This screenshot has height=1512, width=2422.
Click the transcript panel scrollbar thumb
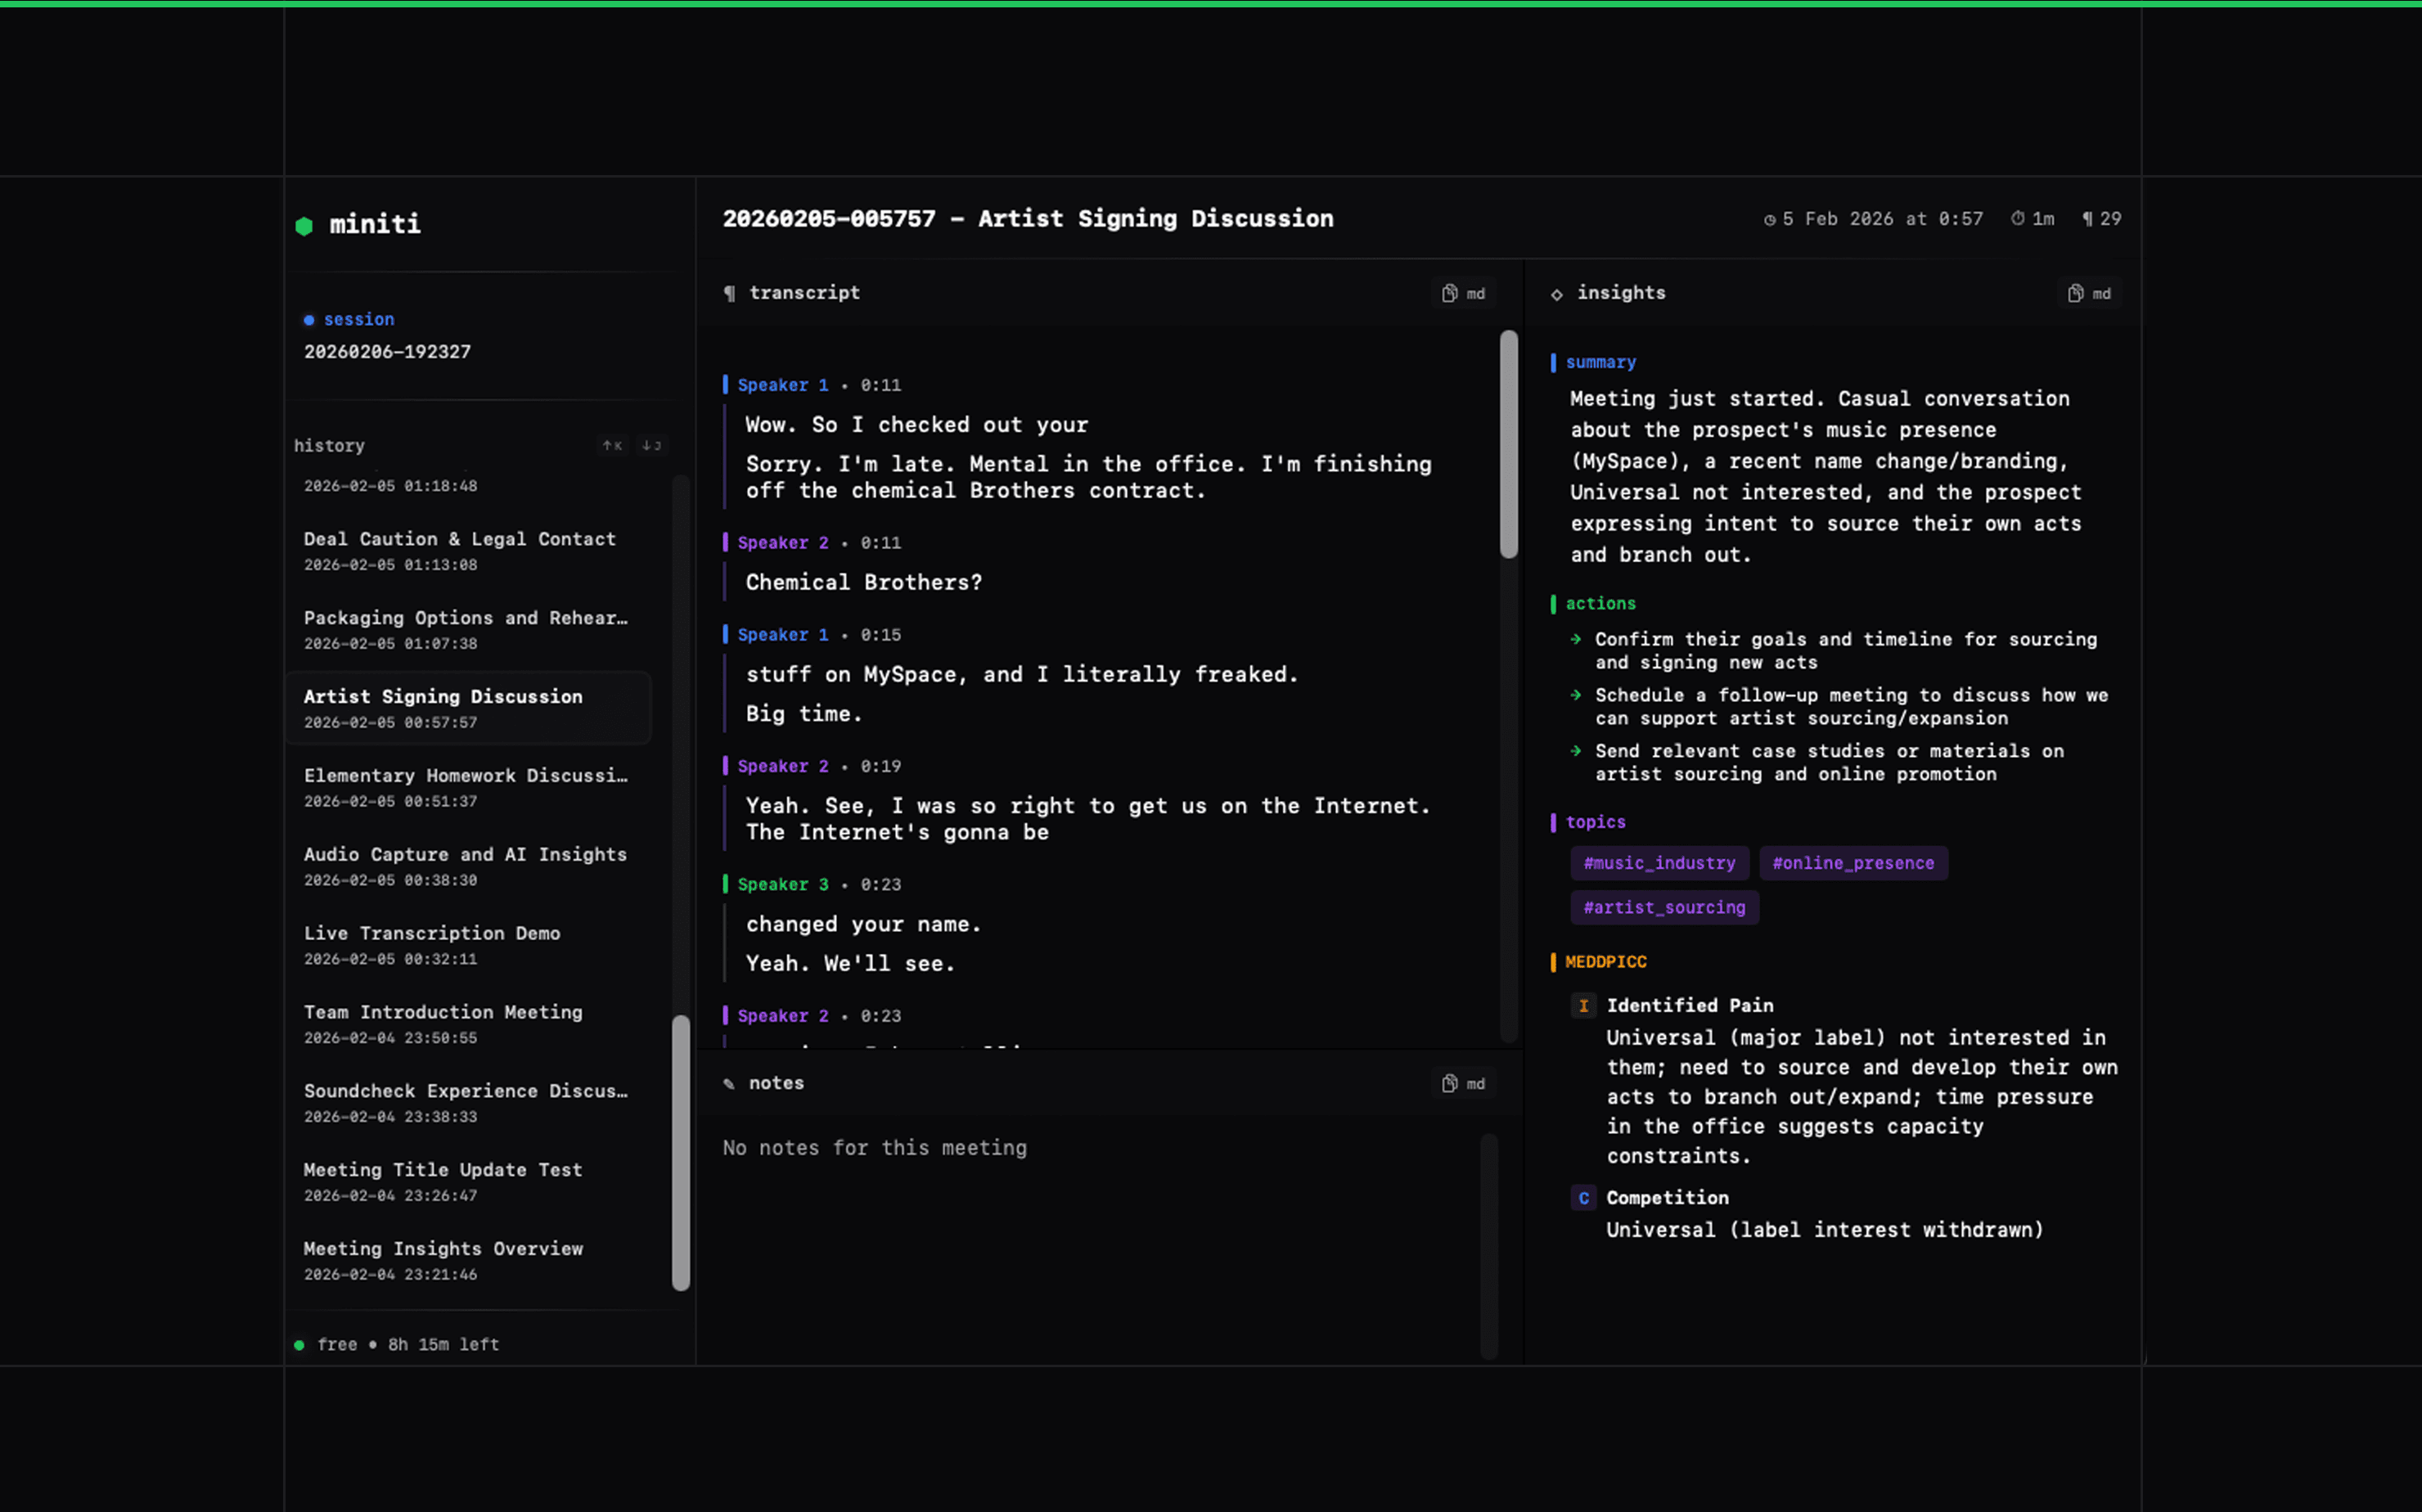pyautogui.click(x=1508, y=445)
